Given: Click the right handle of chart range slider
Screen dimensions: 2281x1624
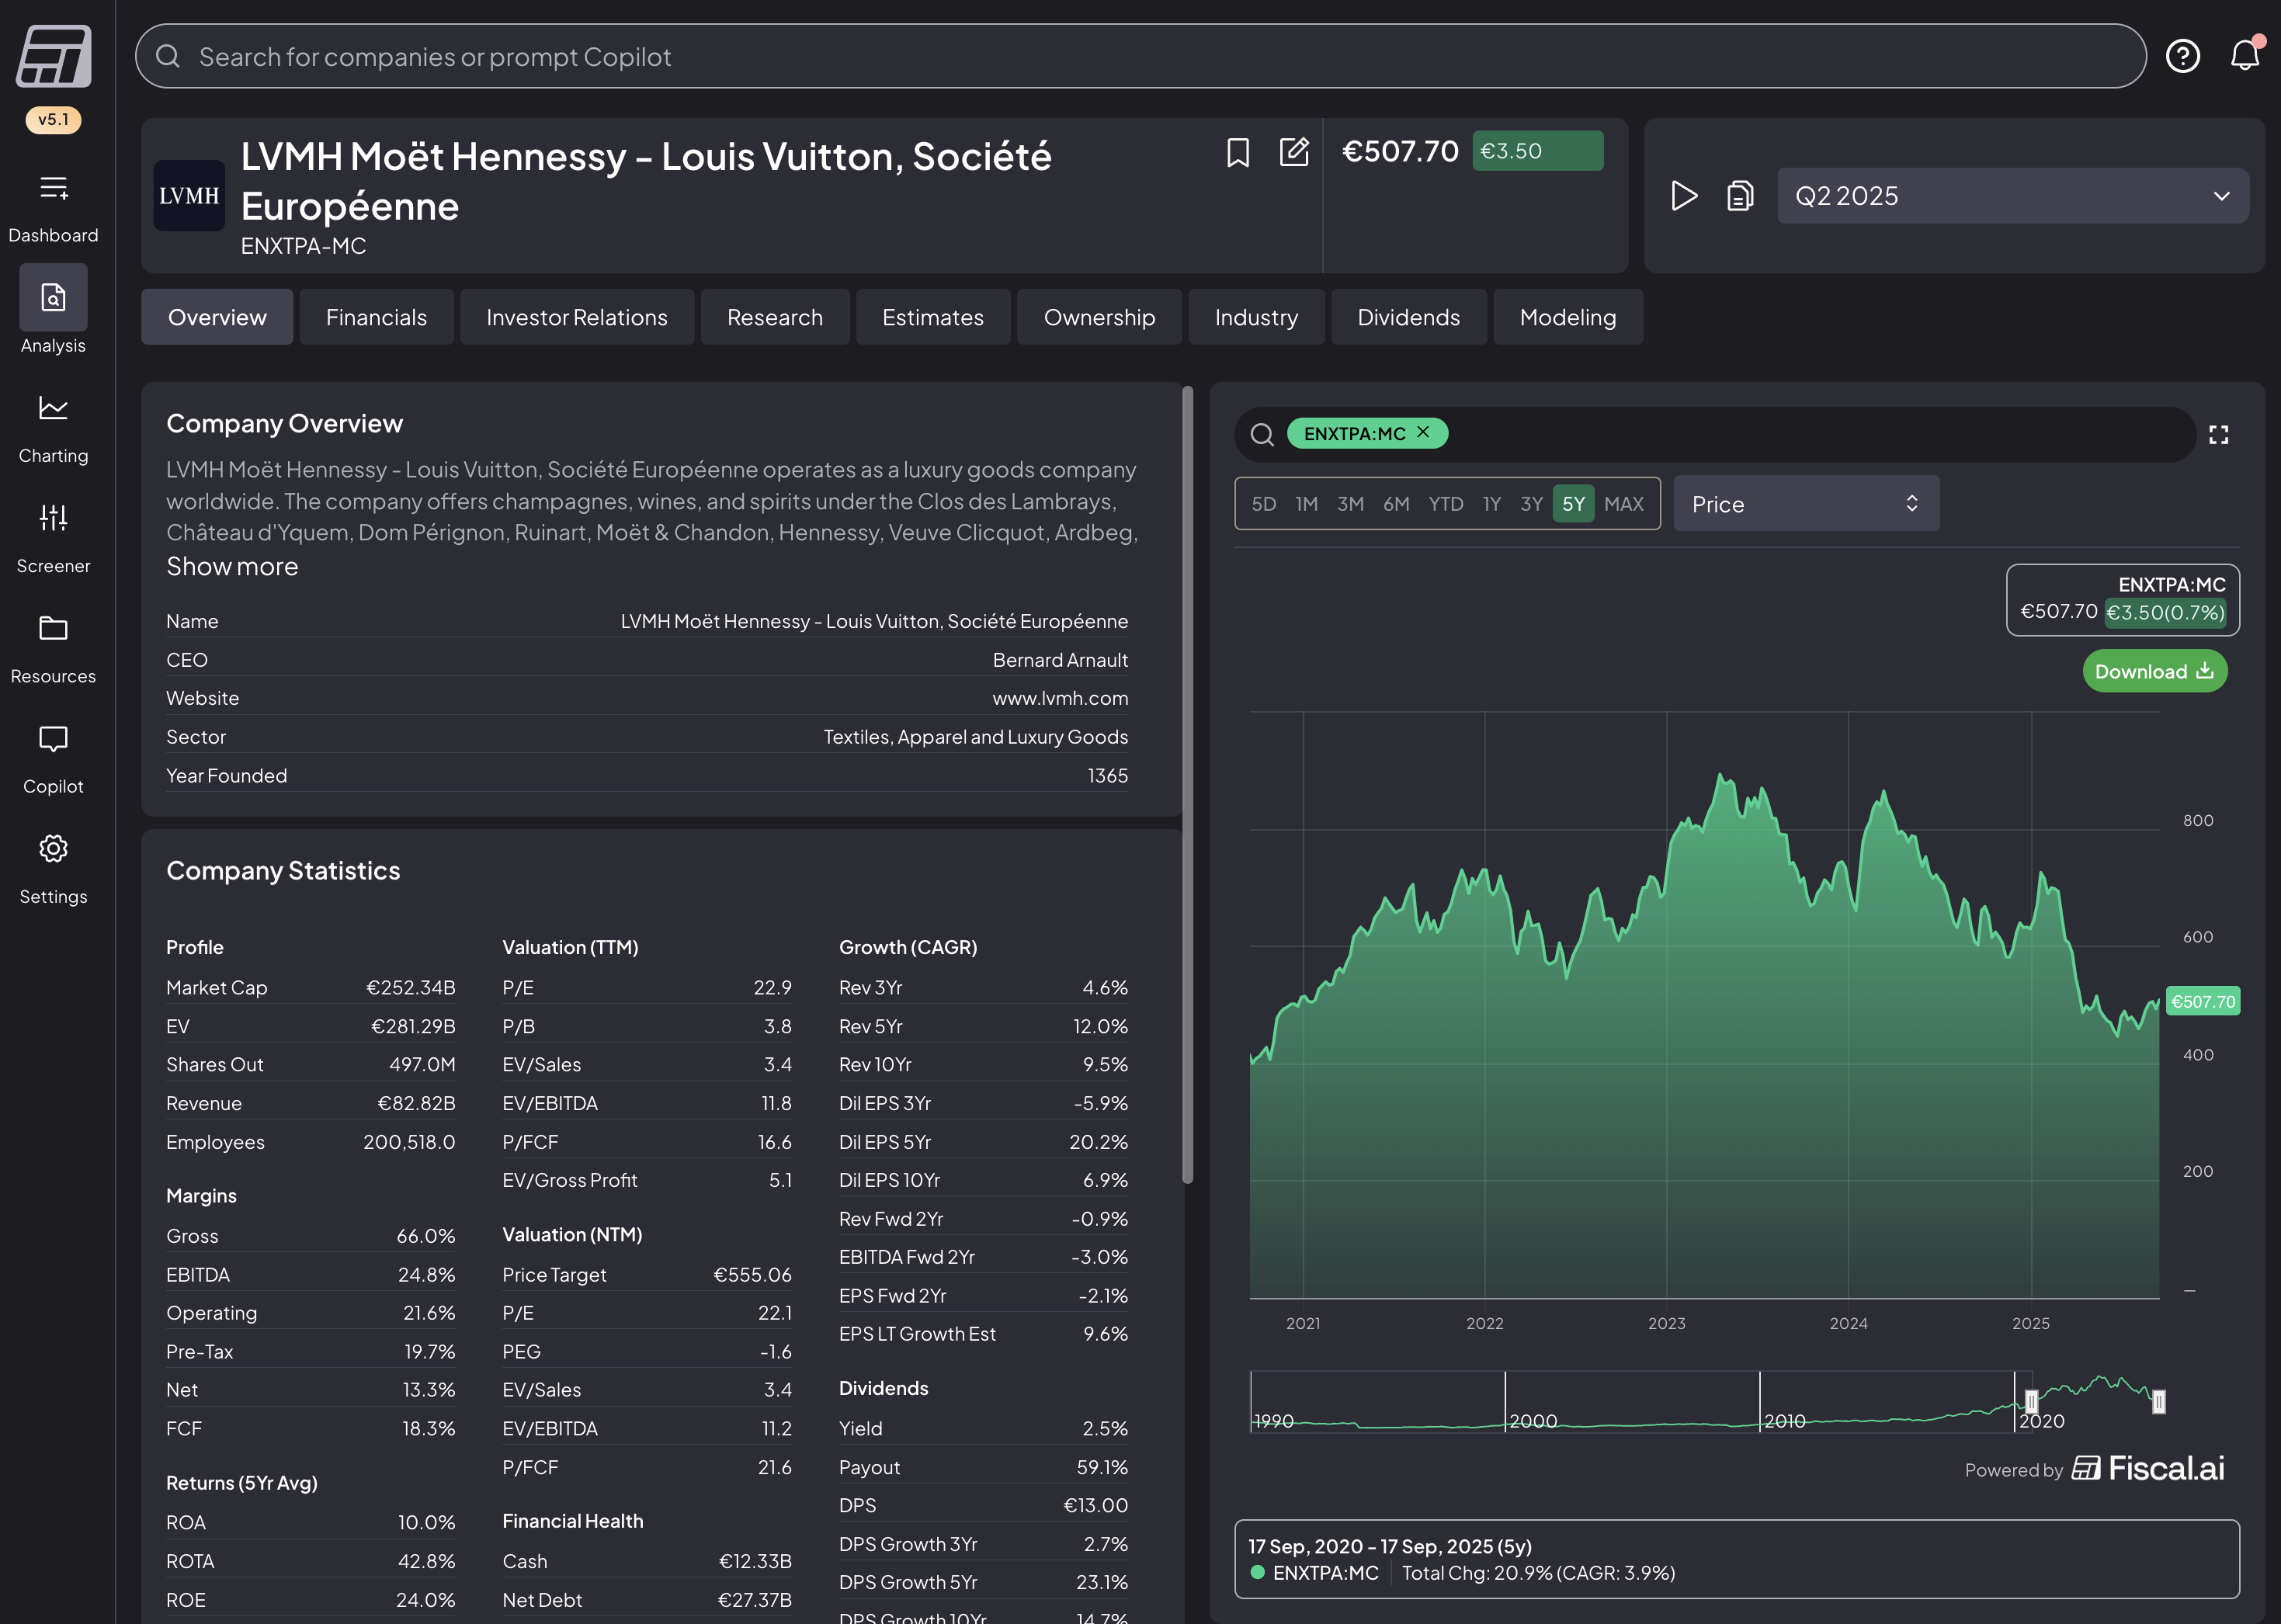Looking at the screenshot, I should tap(2158, 1402).
